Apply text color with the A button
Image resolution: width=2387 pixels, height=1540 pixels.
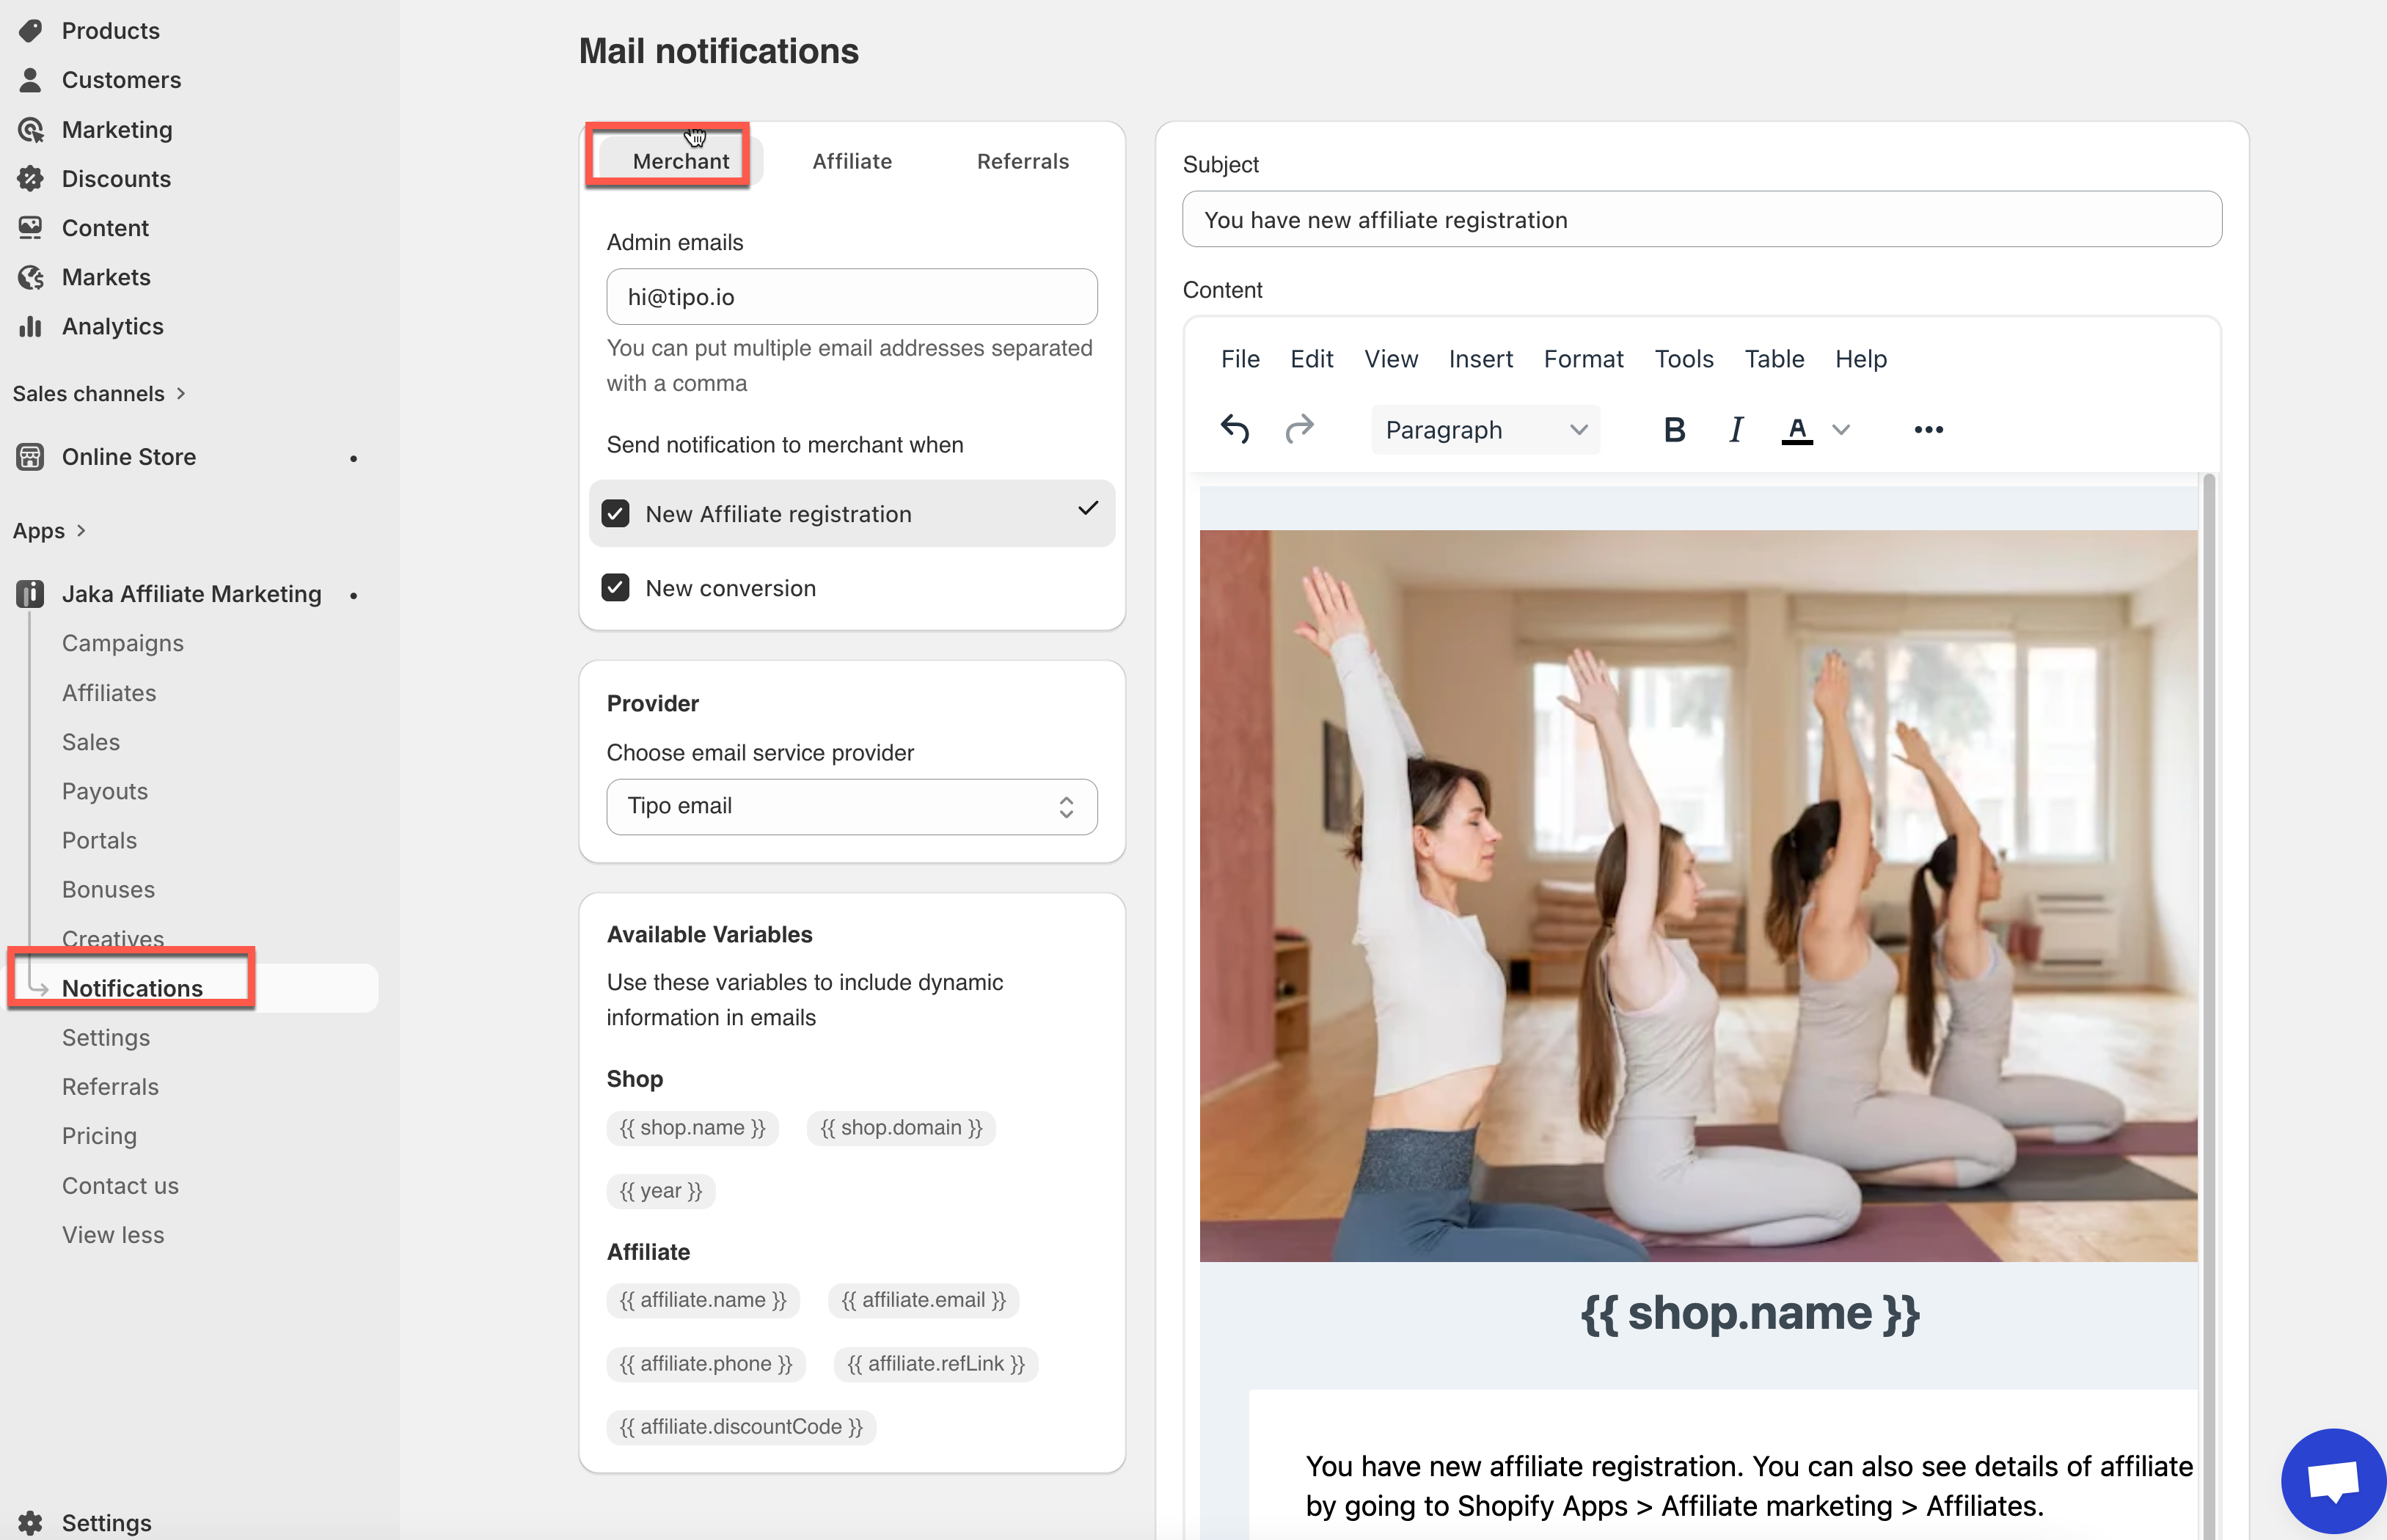(x=1796, y=429)
